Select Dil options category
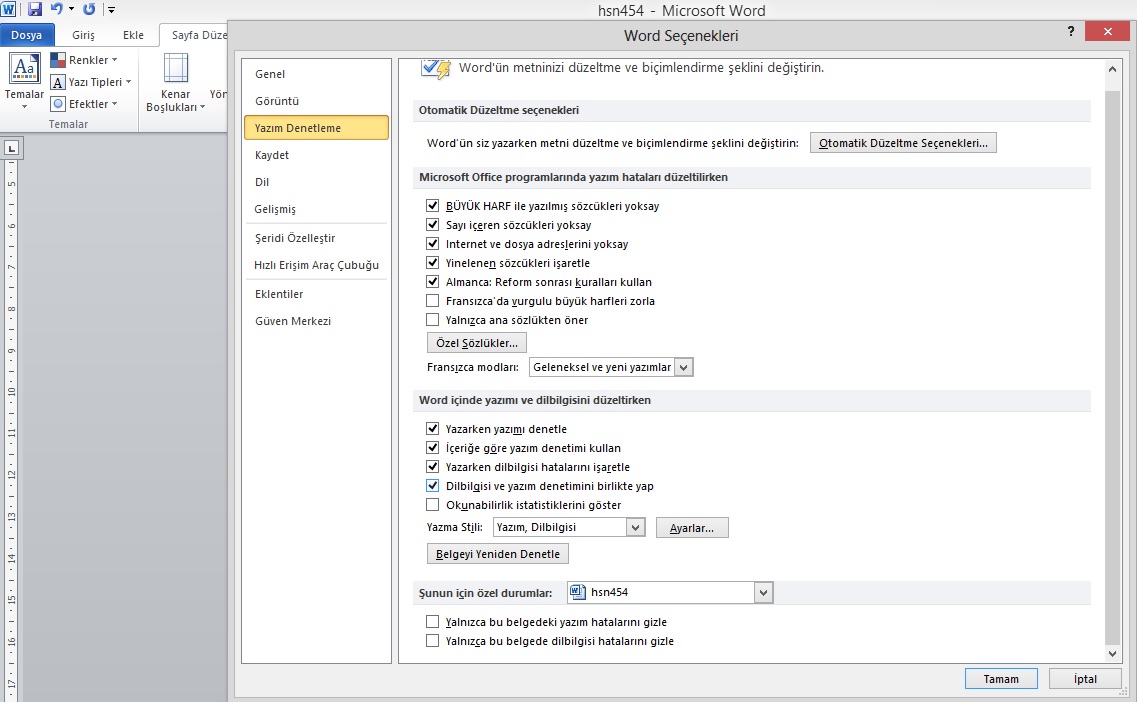1137x702 pixels. (316, 182)
